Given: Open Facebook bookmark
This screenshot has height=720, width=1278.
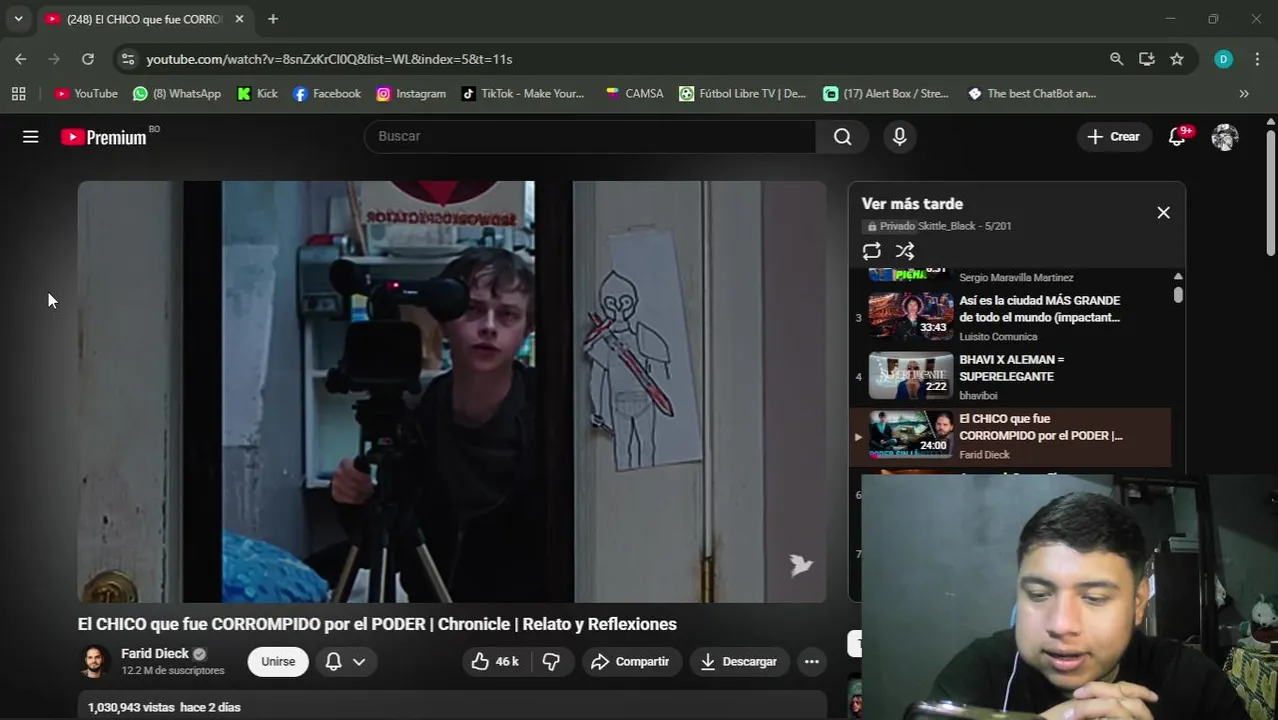Looking at the screenshot, I should tap(327, 93).
